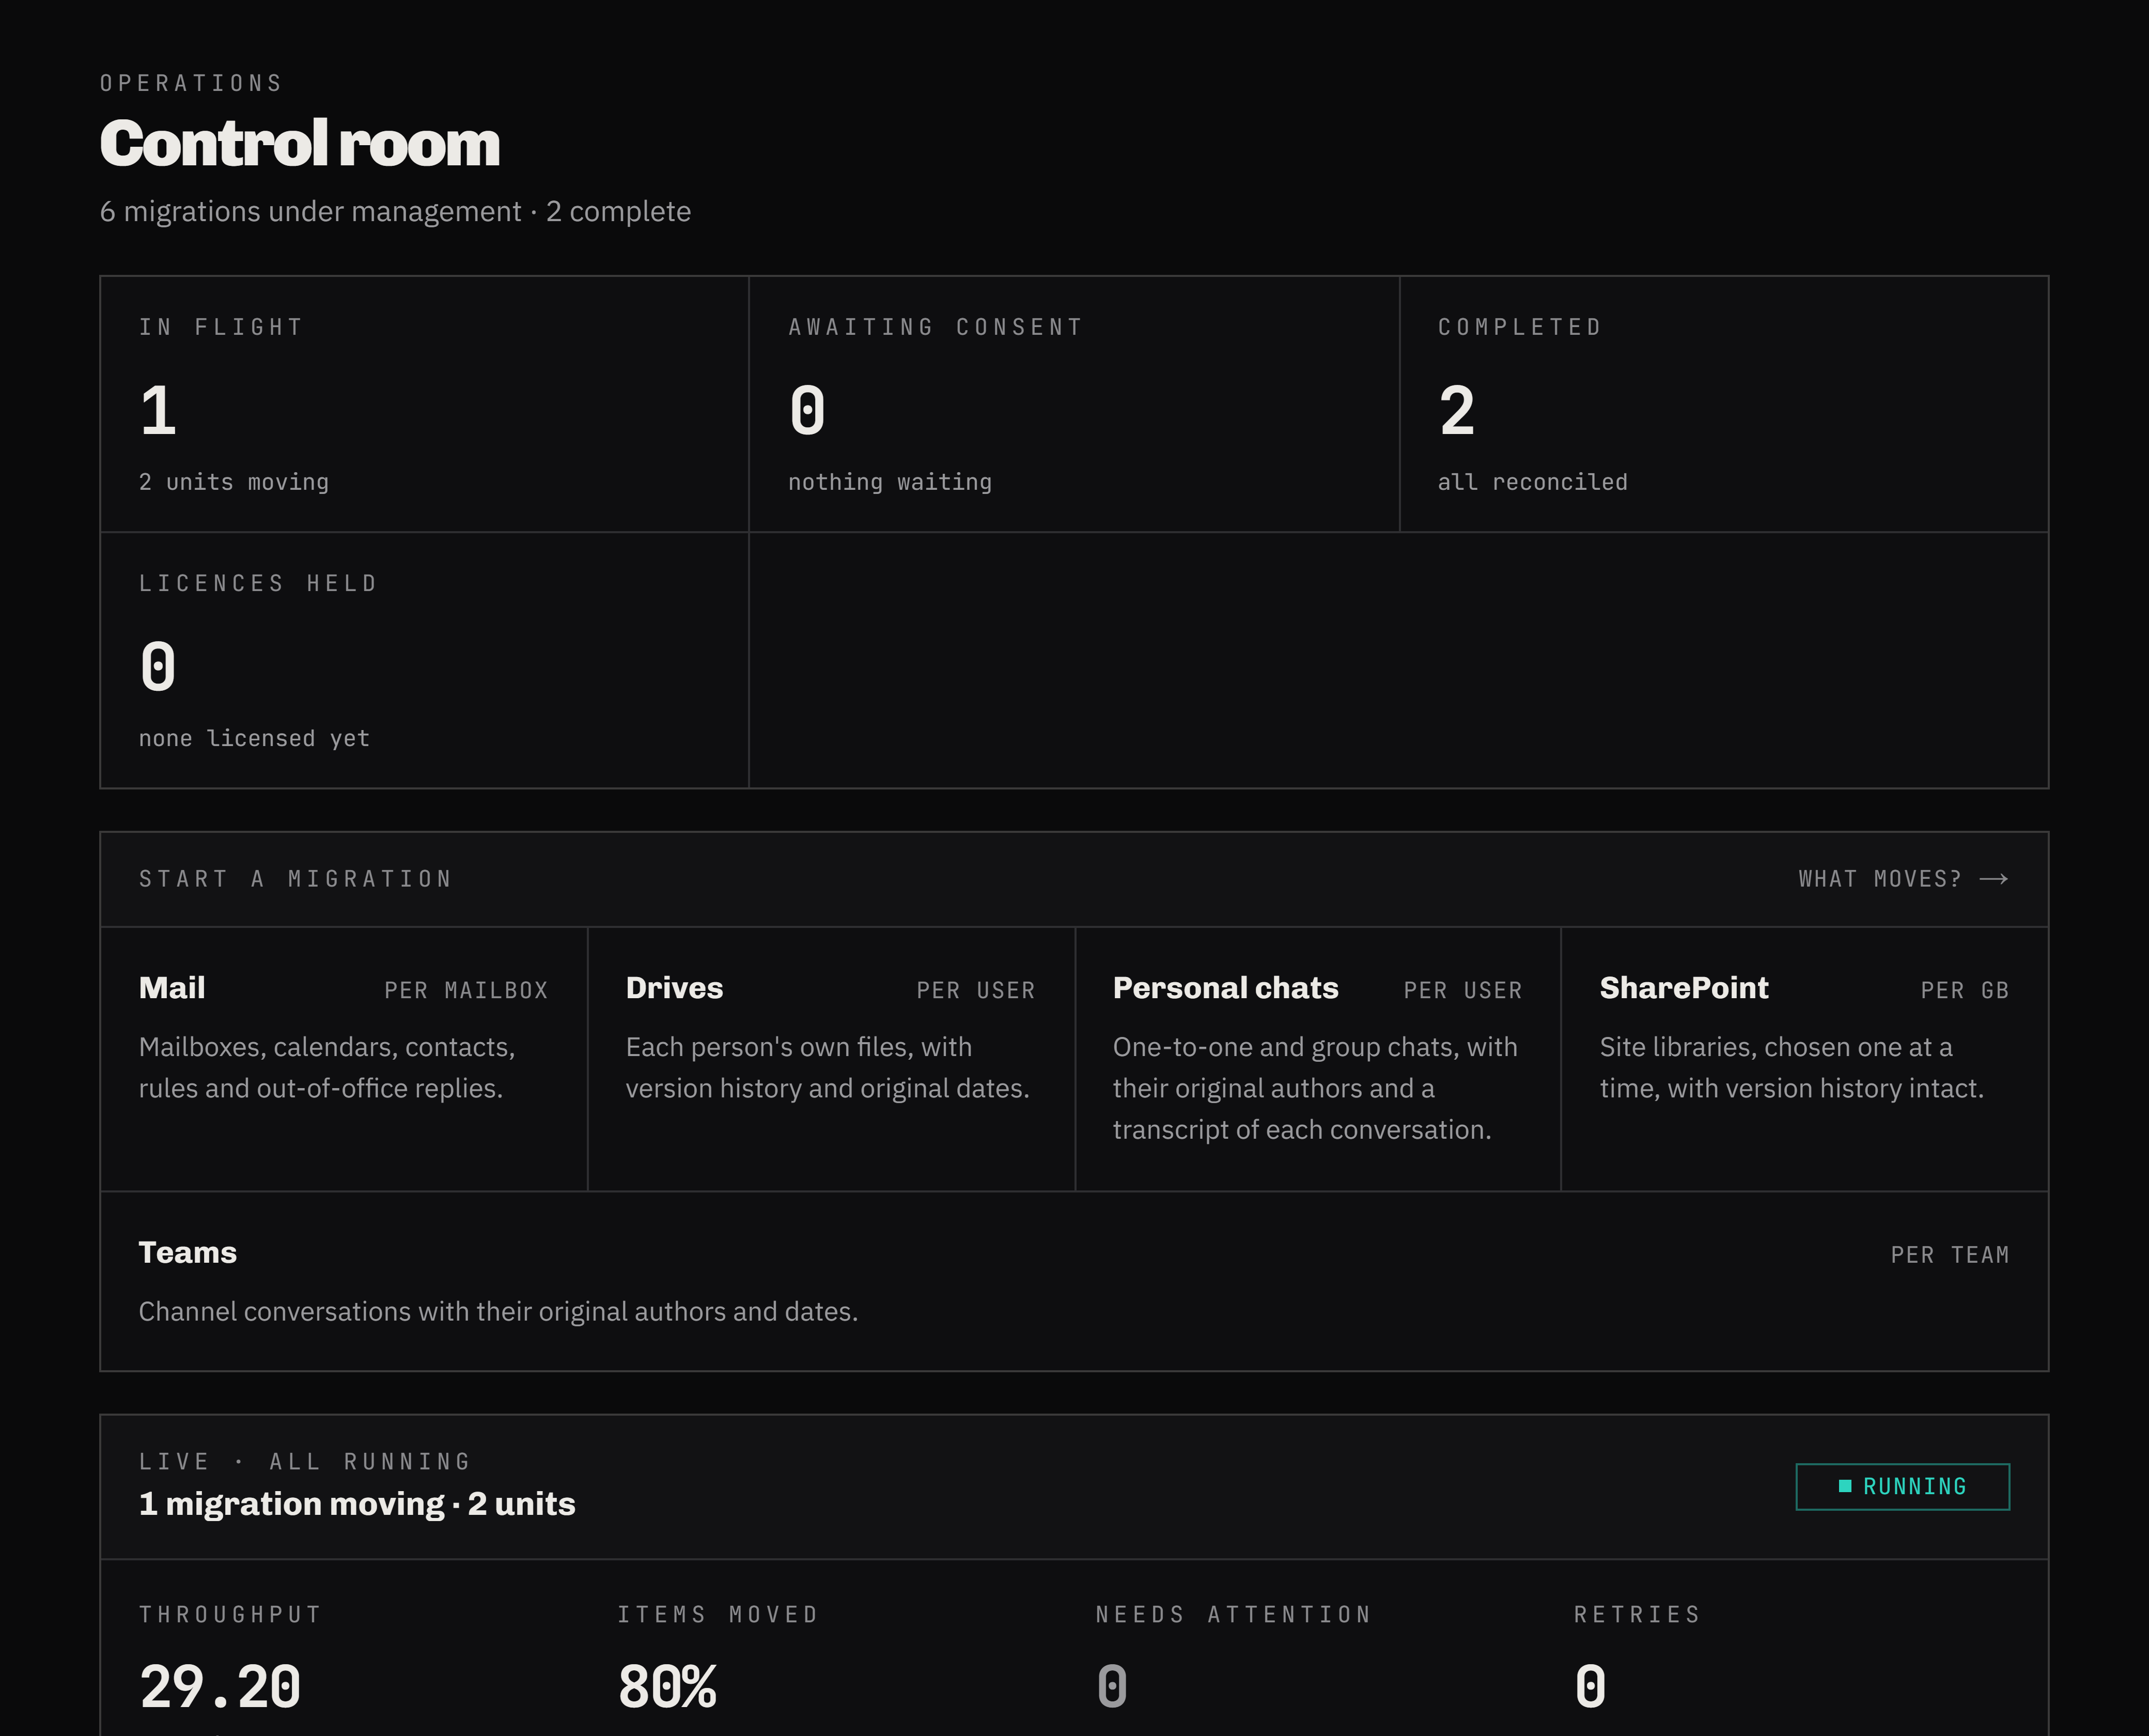
Task: Click the Retries metric label
Action: 1637,1614
